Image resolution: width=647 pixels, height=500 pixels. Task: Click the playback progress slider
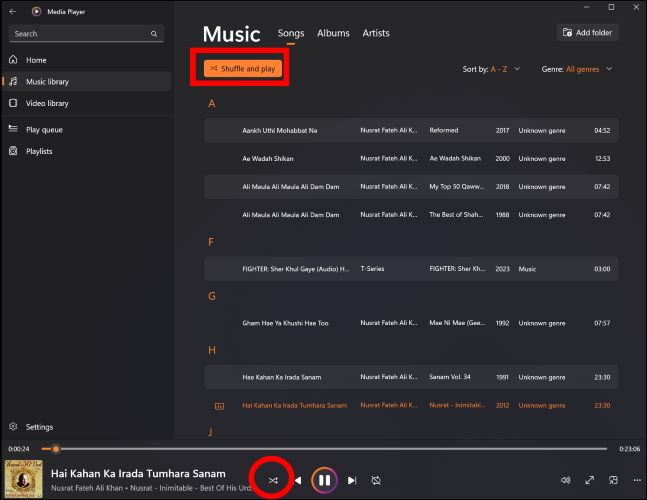(x=324, y=449)
